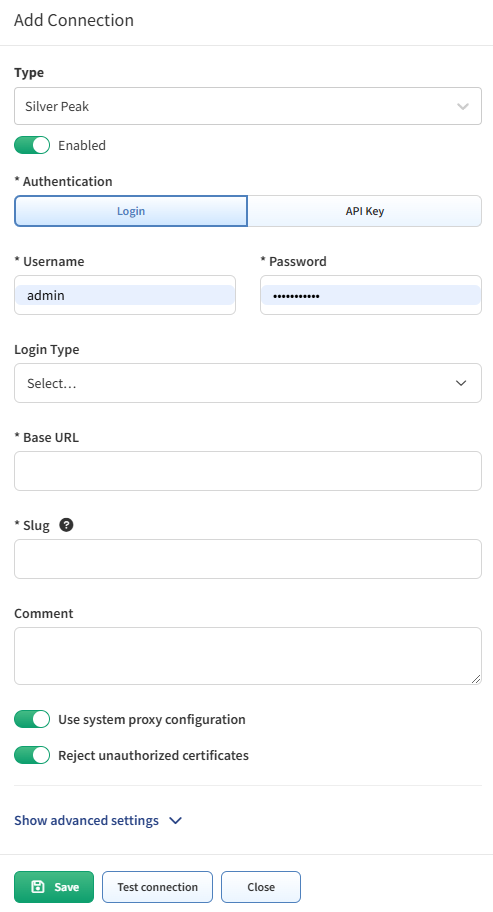
Task: Click the Slug help question mark icon
Action: [x=66, y=525]
